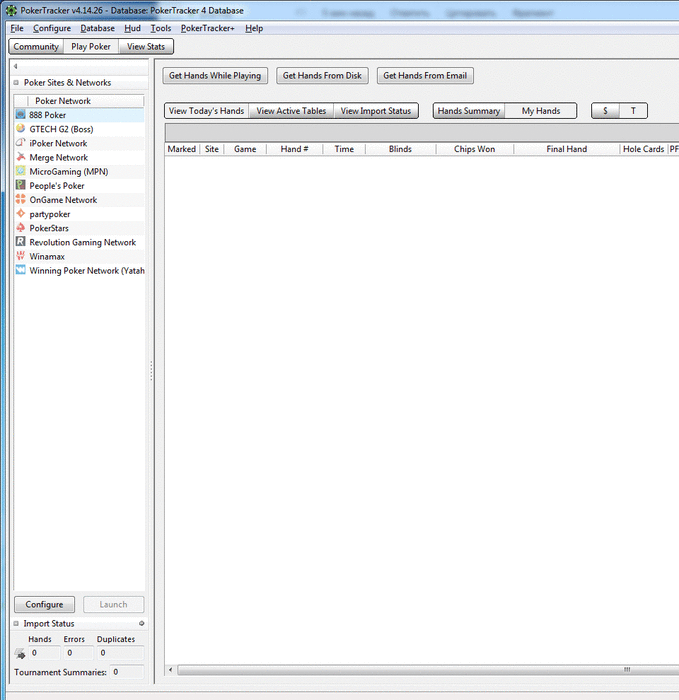
Task: Click the iPoker Network icon
Action: tap(21, 143)
